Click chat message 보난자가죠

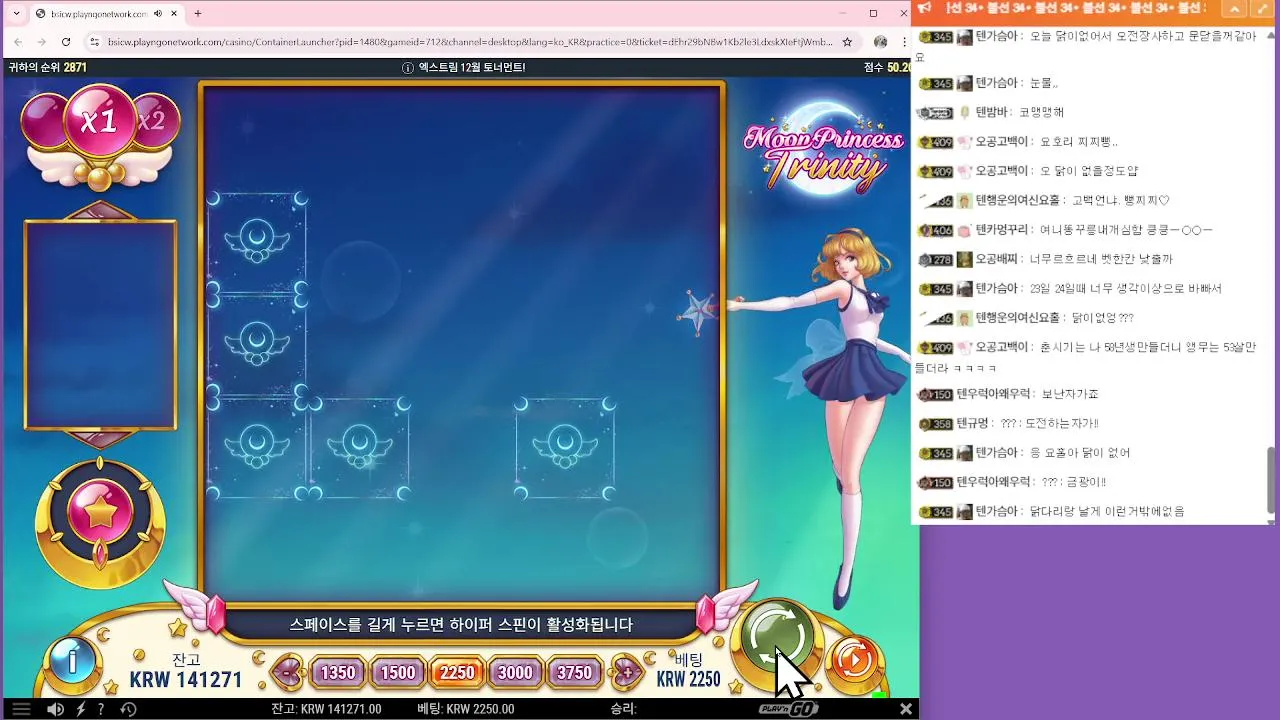1070,394
